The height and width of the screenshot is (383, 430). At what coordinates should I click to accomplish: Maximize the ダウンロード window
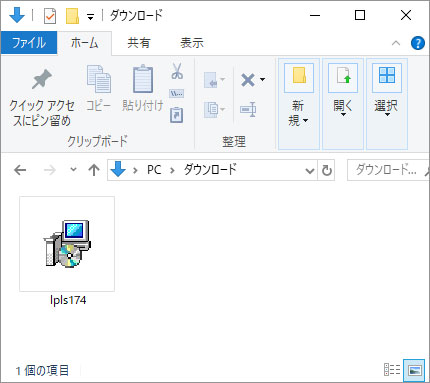pos(360,15)
